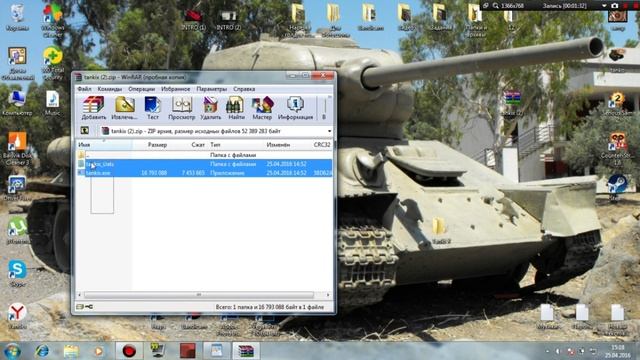The height and width of the screenshot is (360, 640).
Task: Expand the archive path dropdown arrow
Action: click(329, 131)
